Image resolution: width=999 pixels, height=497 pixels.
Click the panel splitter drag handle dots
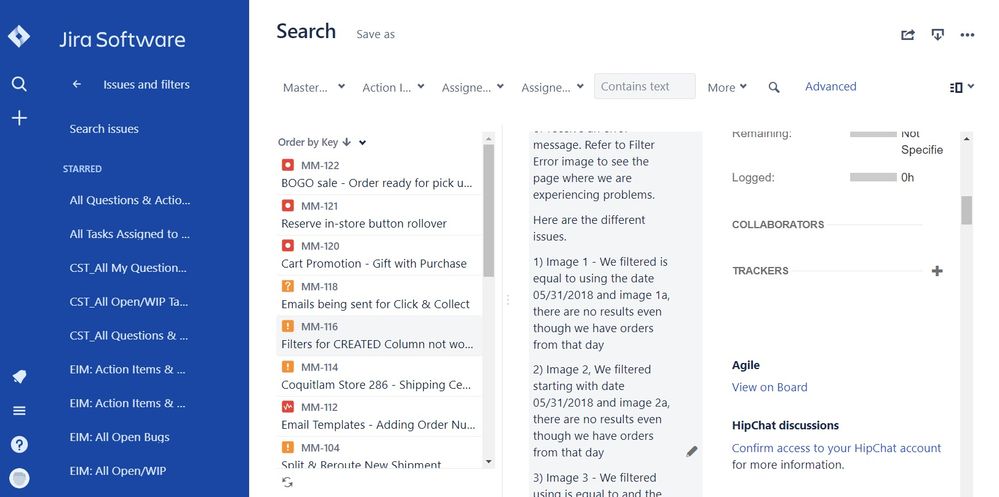[508, 299]
